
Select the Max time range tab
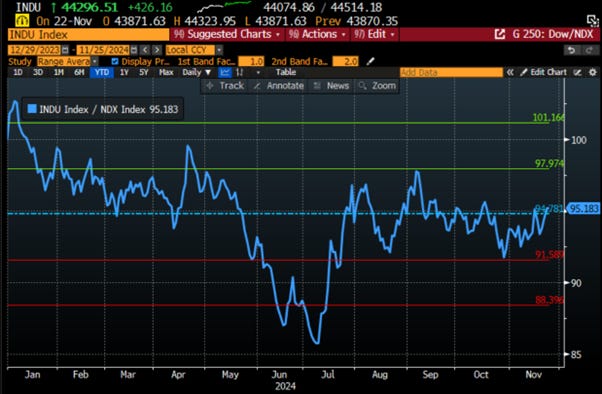tap(166, 72)
